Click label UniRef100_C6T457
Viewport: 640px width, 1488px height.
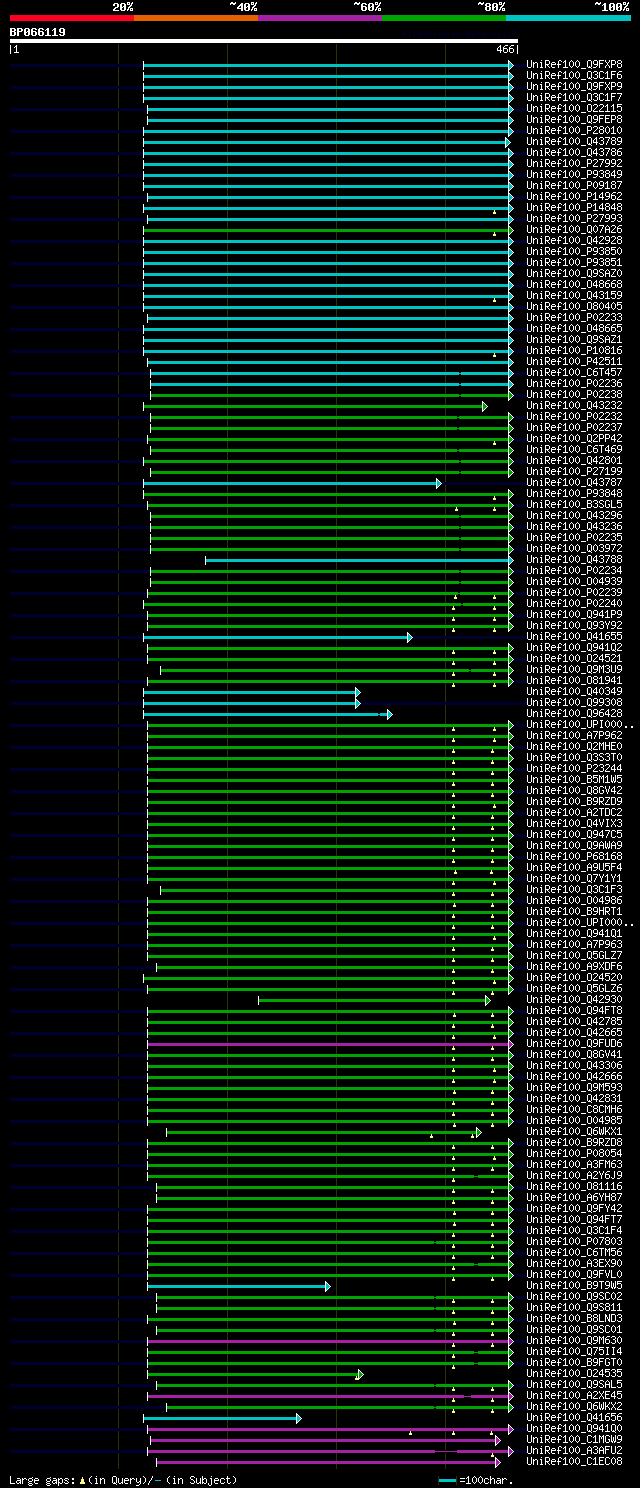pos(574,373)
